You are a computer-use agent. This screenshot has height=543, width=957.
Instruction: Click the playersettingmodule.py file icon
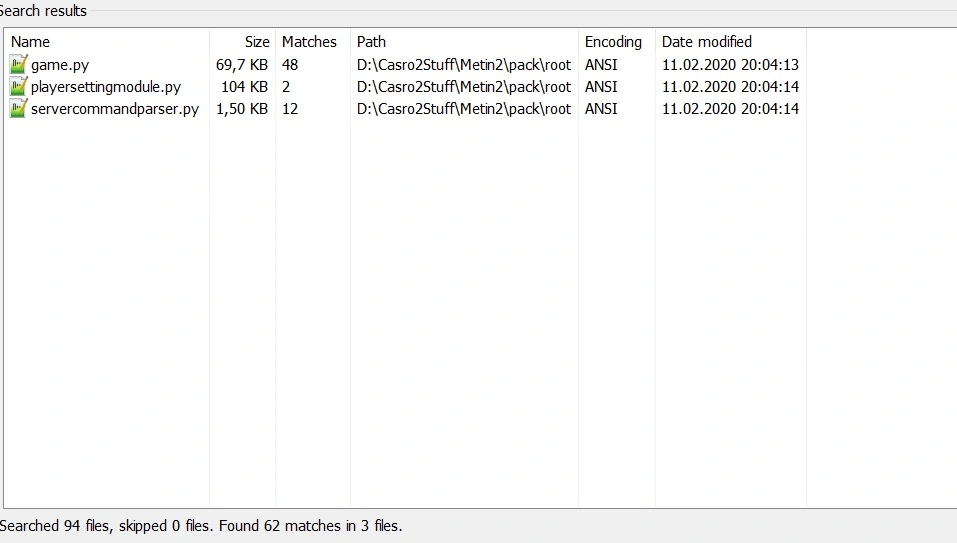click(18, 87)
